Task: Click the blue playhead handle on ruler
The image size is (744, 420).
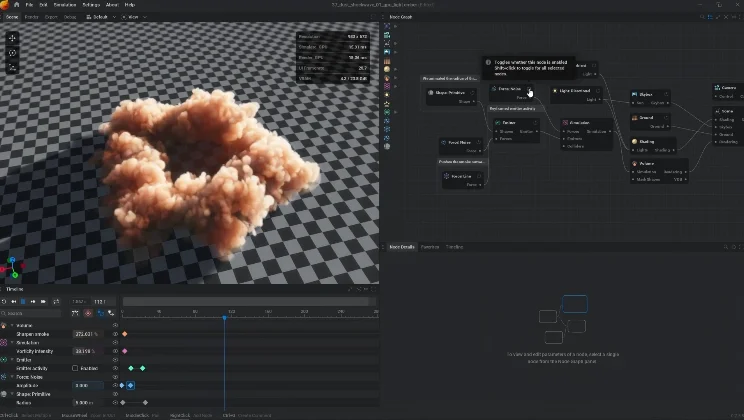Action: (224, 317)
